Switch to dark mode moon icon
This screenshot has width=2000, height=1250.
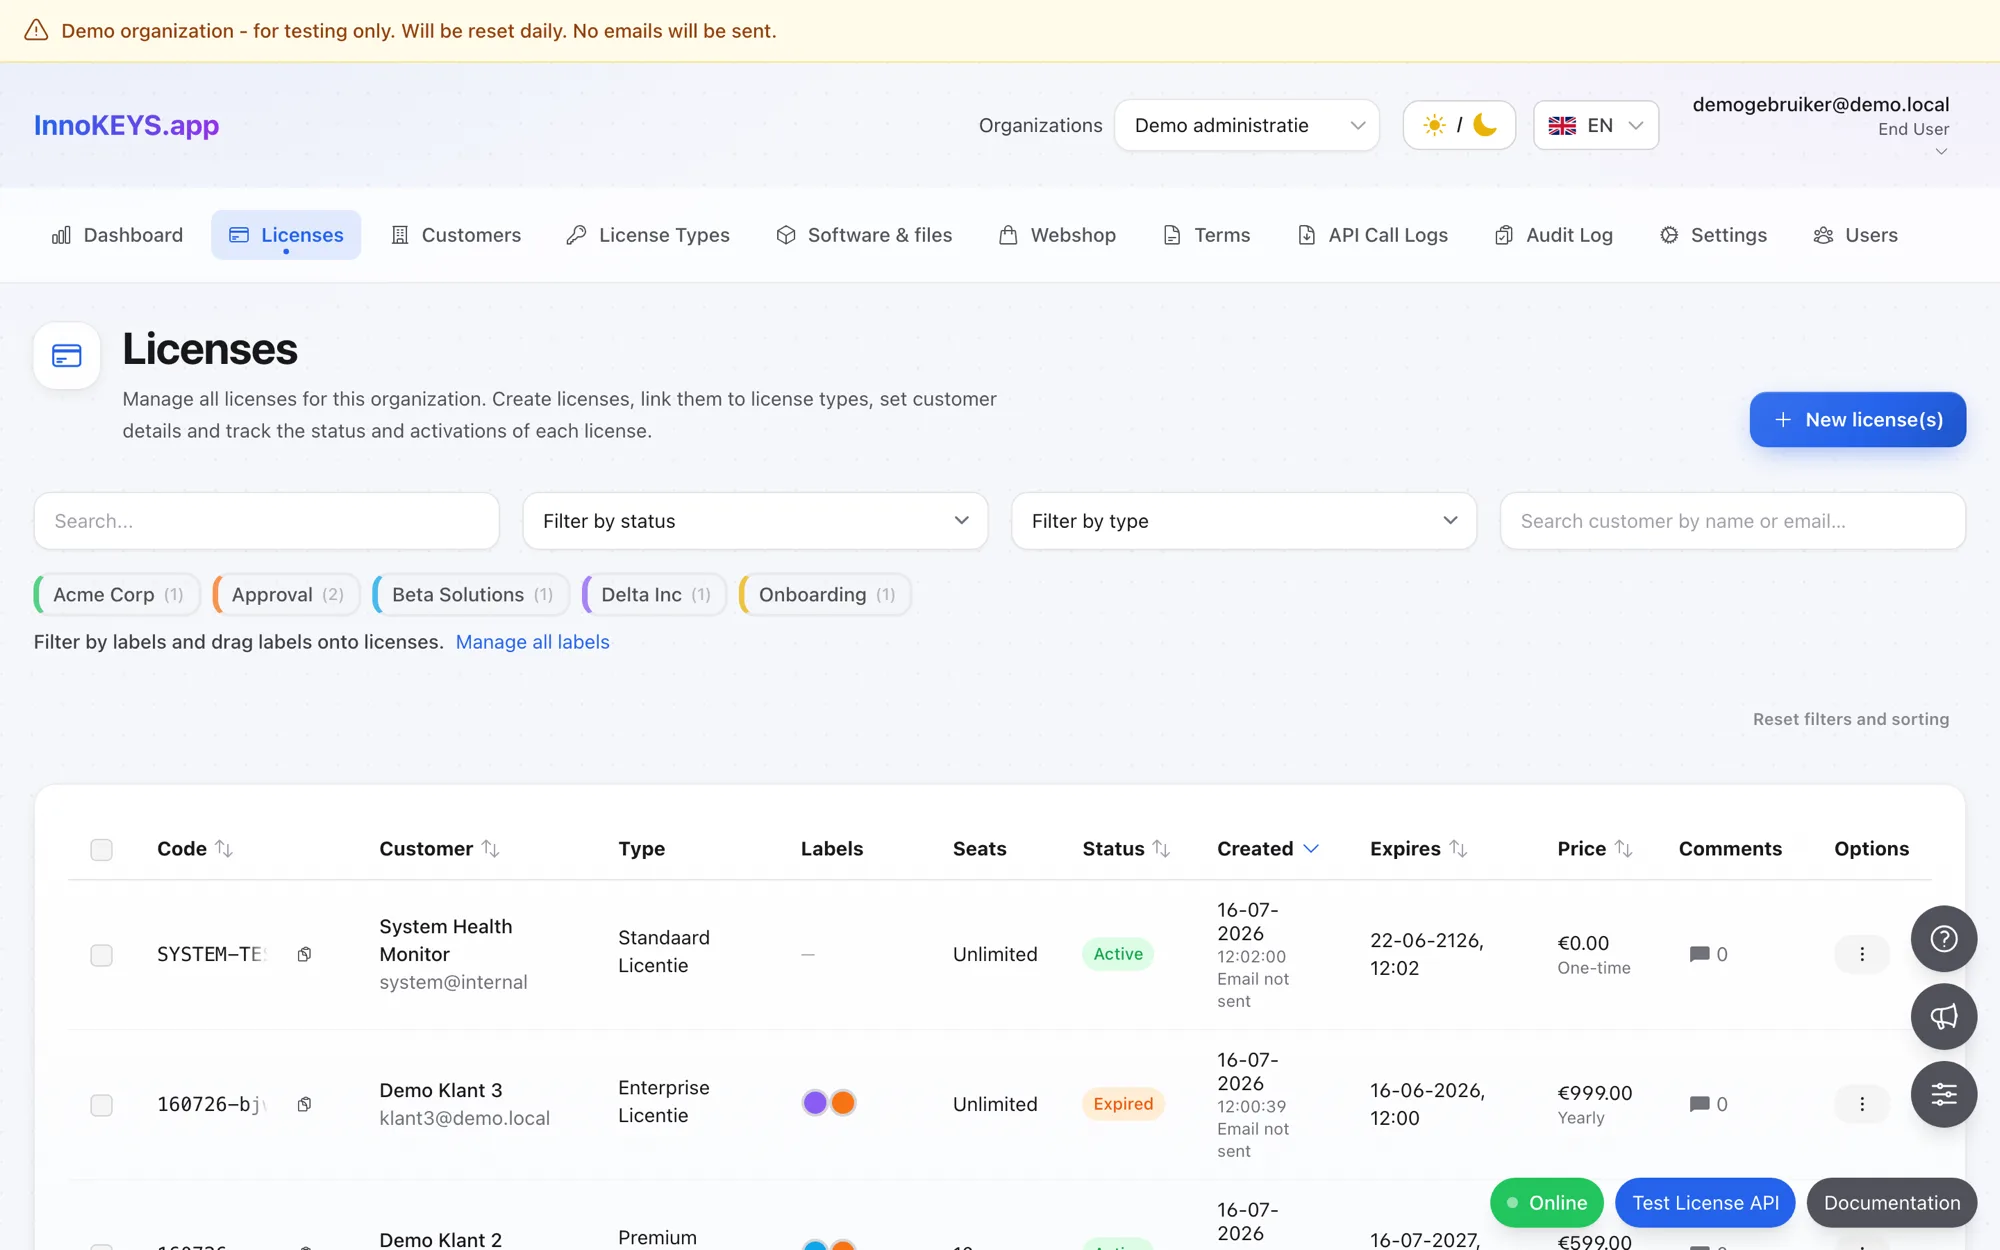tap(1485, 125)
